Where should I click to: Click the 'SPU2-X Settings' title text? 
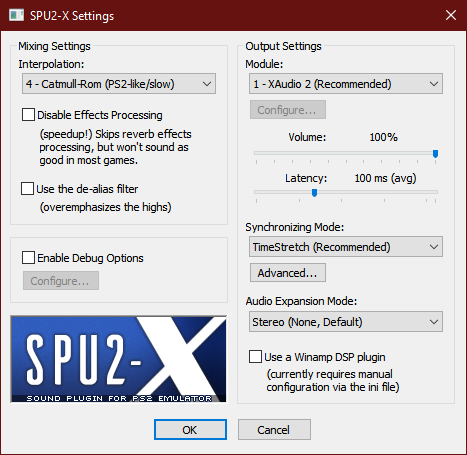72,16
